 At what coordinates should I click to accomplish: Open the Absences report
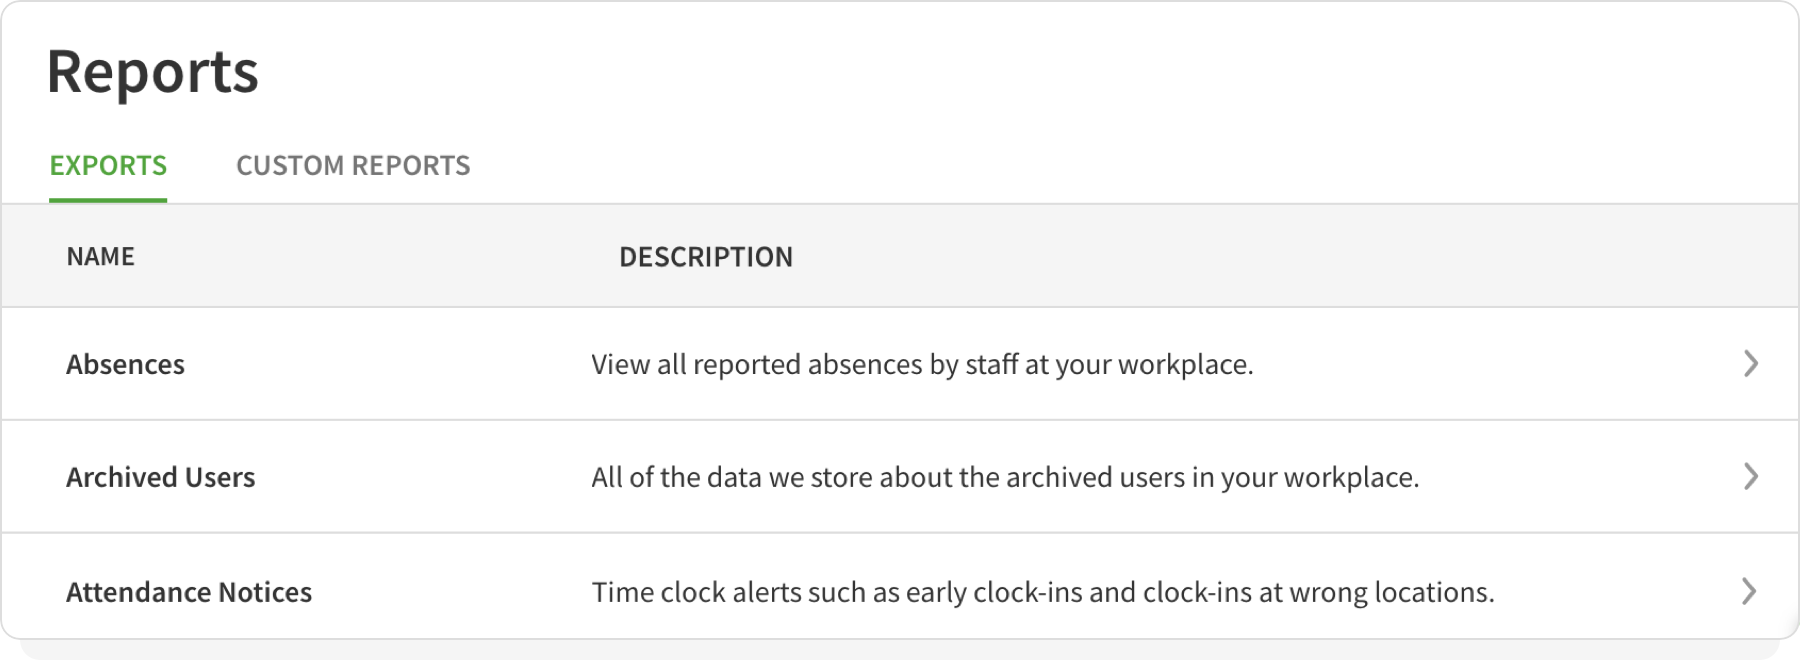coord(125,364)
